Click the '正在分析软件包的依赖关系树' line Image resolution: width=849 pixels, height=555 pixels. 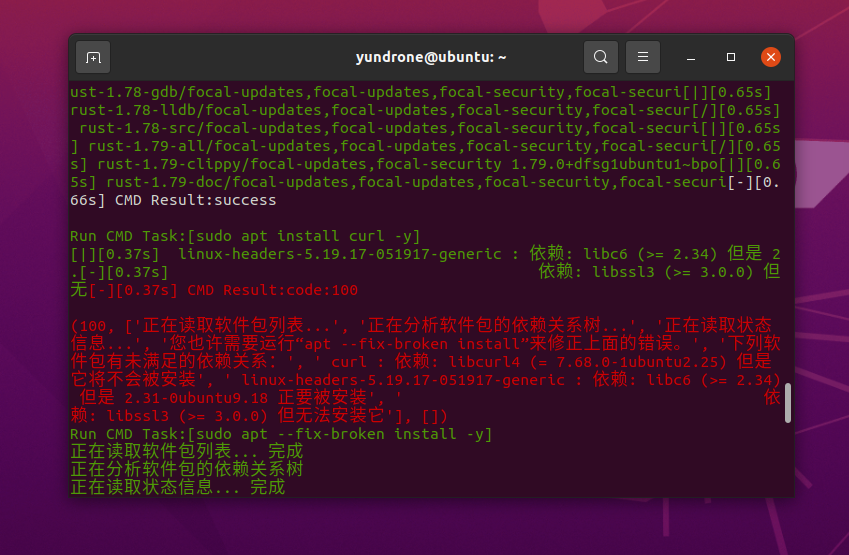click(x=187, y=469)
